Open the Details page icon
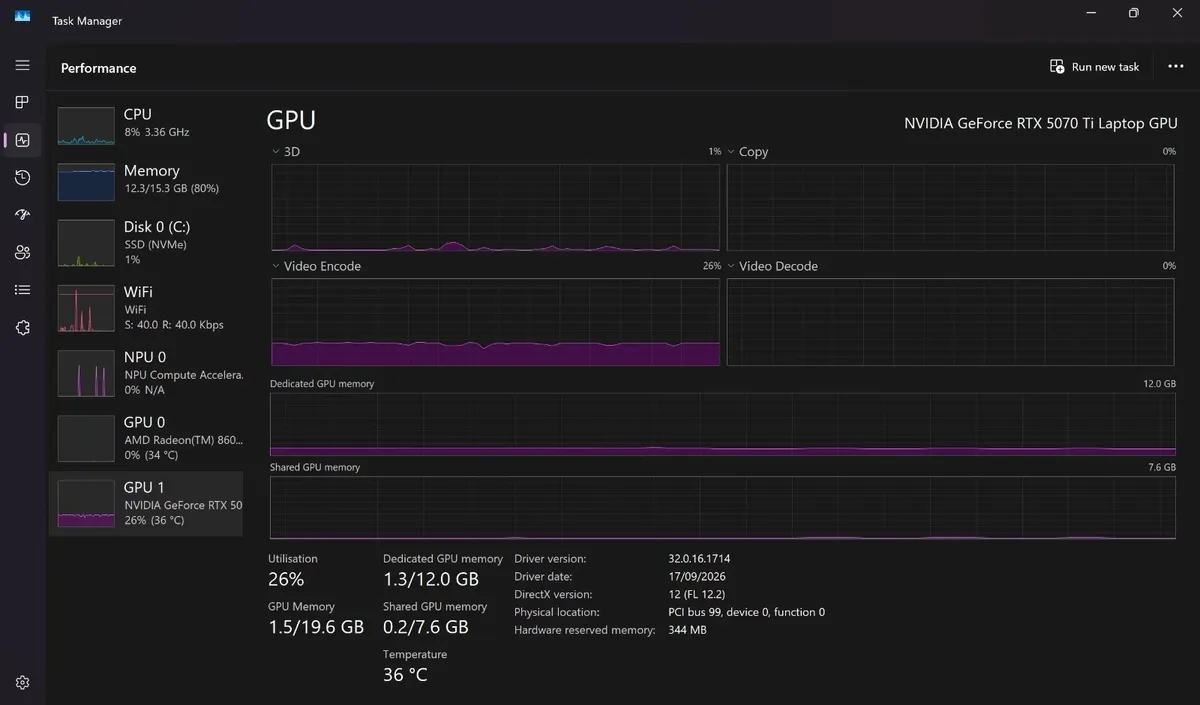This screenshot has height=705, width=1200. tap(22, 290)
